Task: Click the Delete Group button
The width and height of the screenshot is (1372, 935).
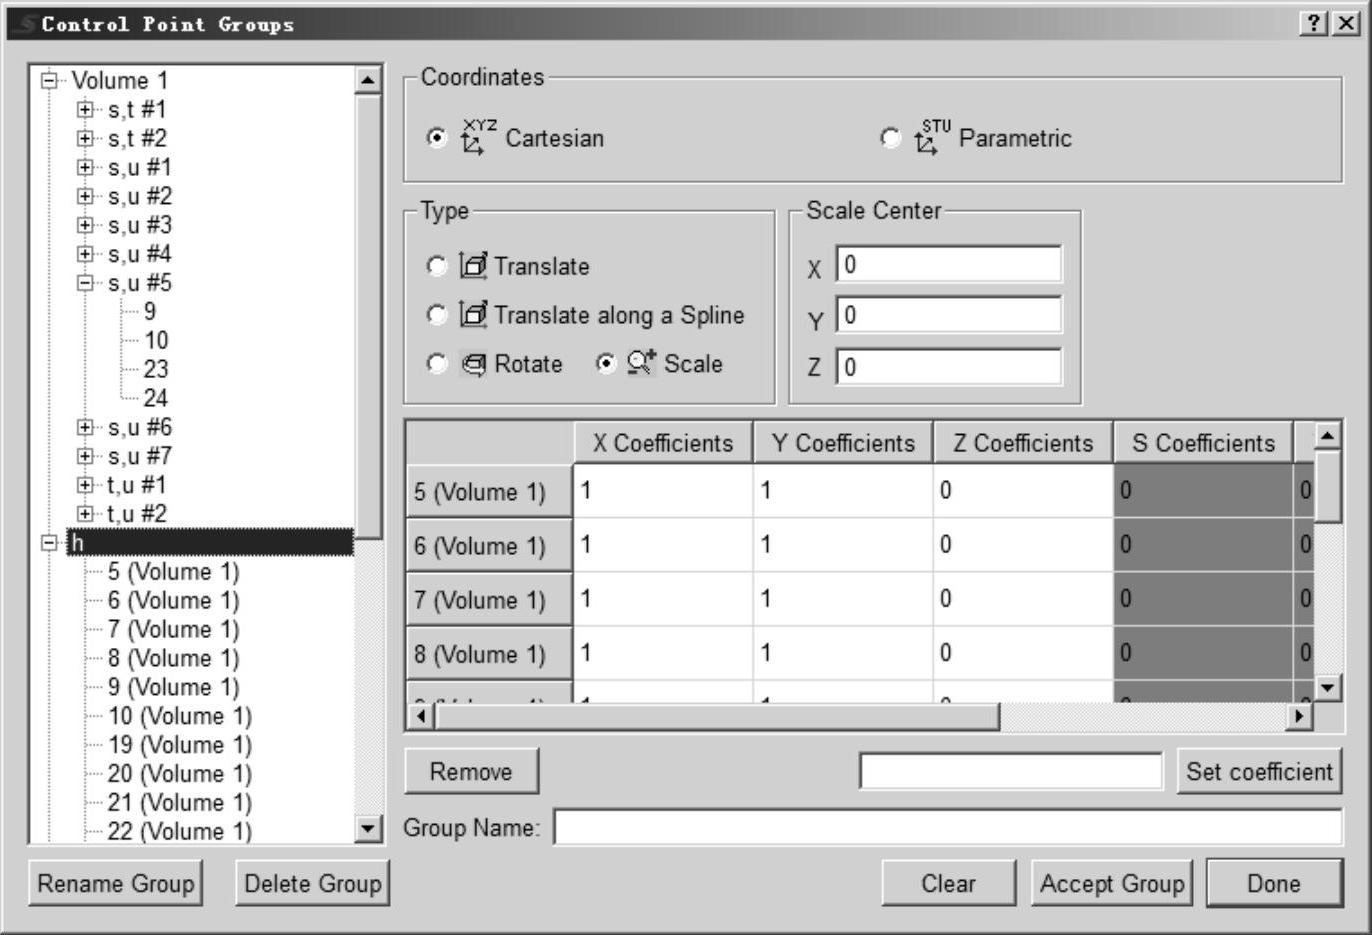Action: (312, 883)
